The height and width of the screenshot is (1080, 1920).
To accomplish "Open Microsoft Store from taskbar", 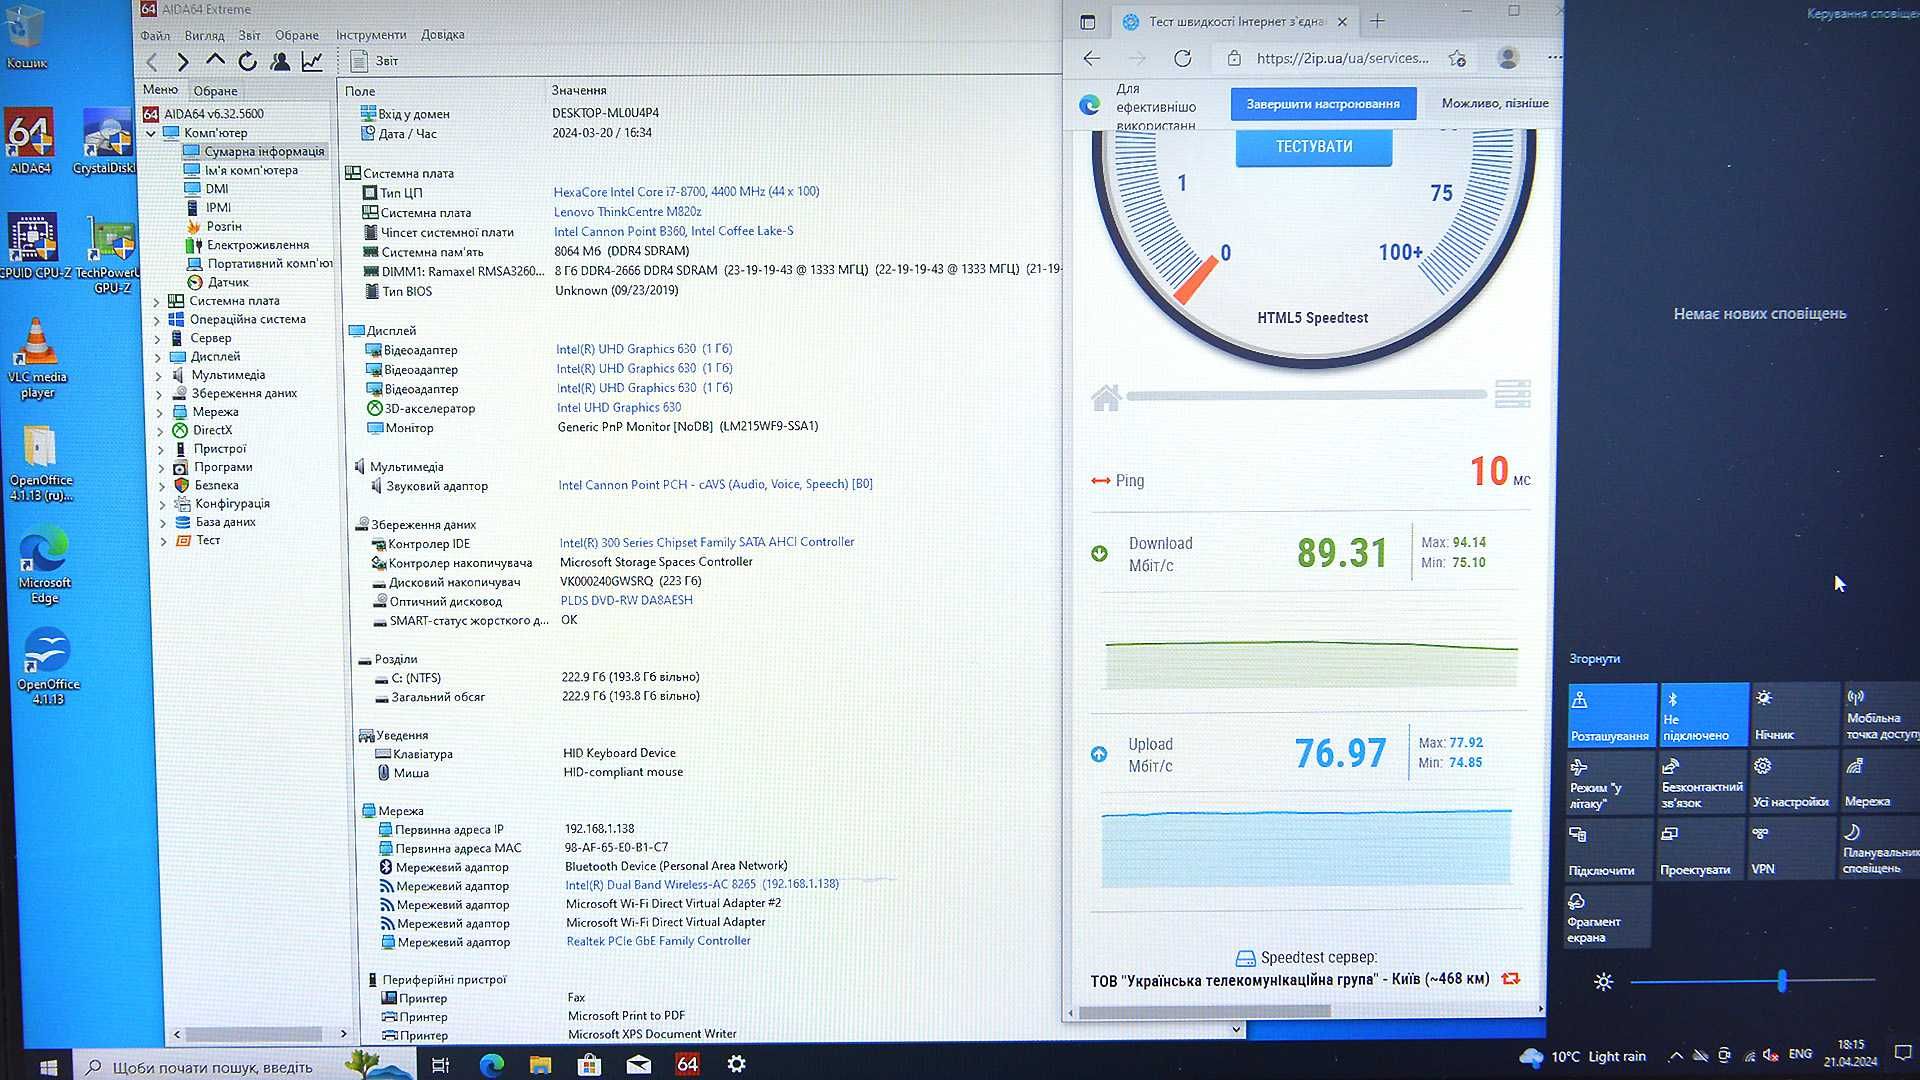I will [x=589, y=1065].
